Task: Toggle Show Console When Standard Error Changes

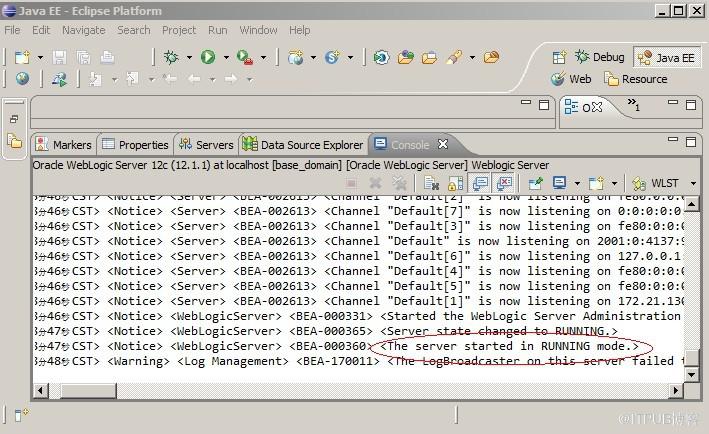Action: tap(504, 183)
